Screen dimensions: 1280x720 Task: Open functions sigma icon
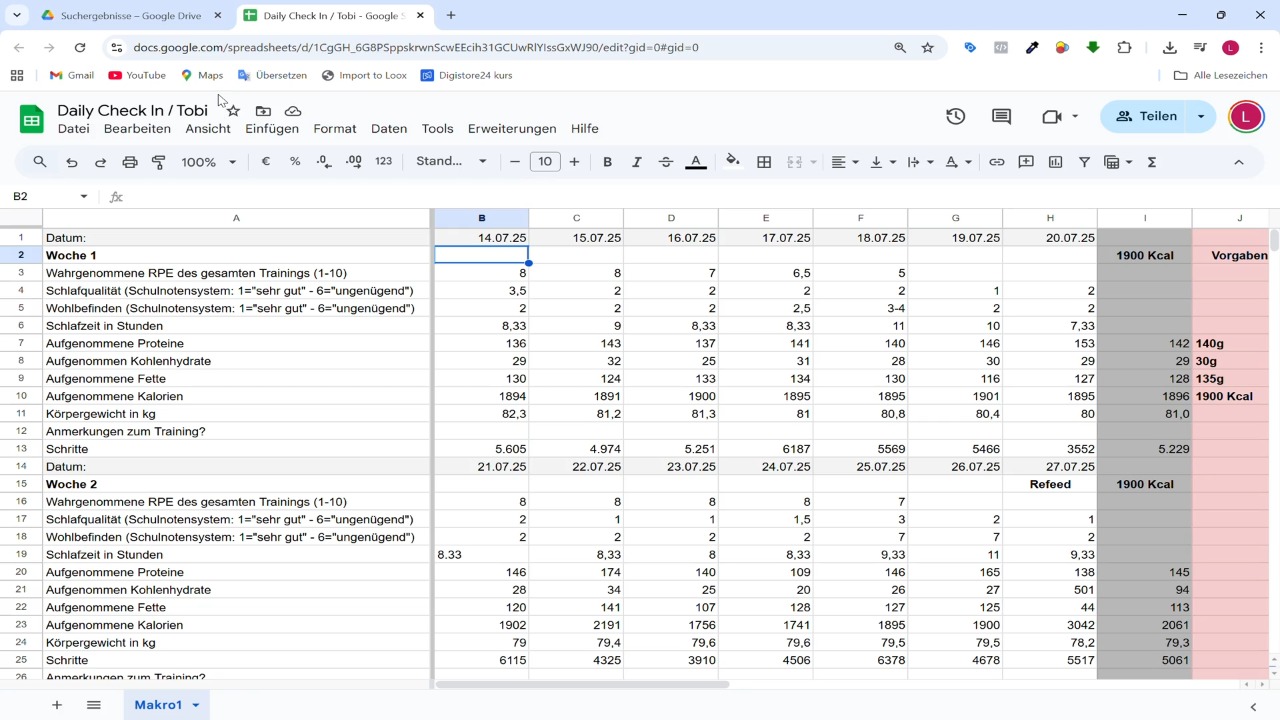[x=1152, y=162]
